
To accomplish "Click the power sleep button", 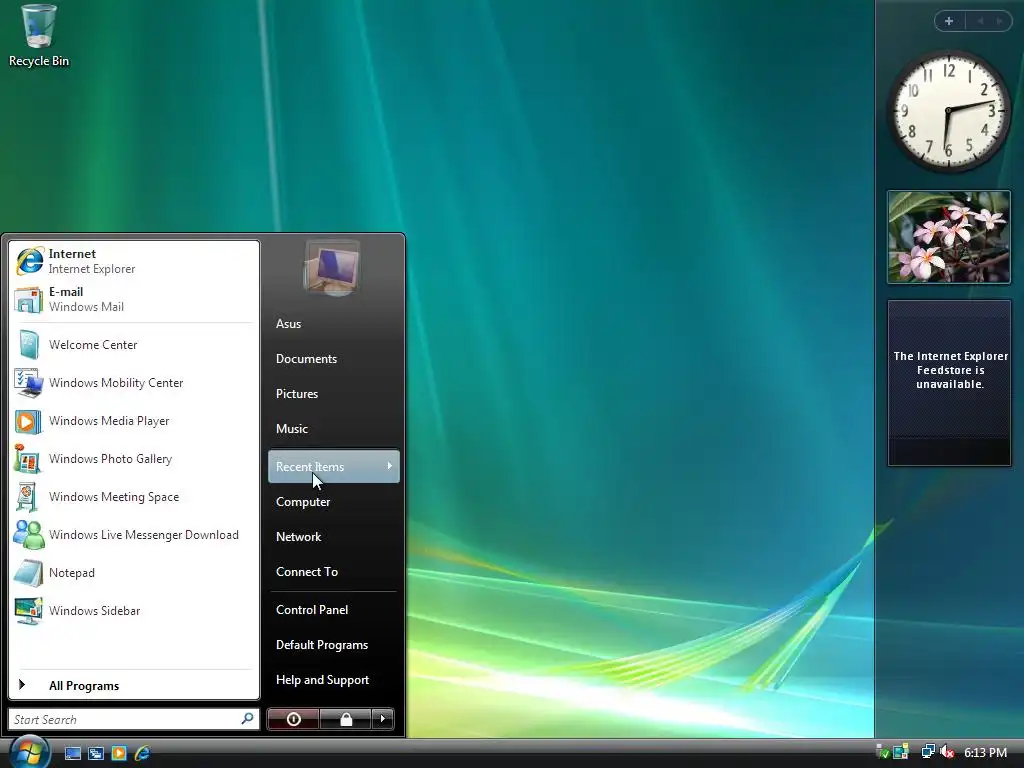I will (x=293, y=719).
